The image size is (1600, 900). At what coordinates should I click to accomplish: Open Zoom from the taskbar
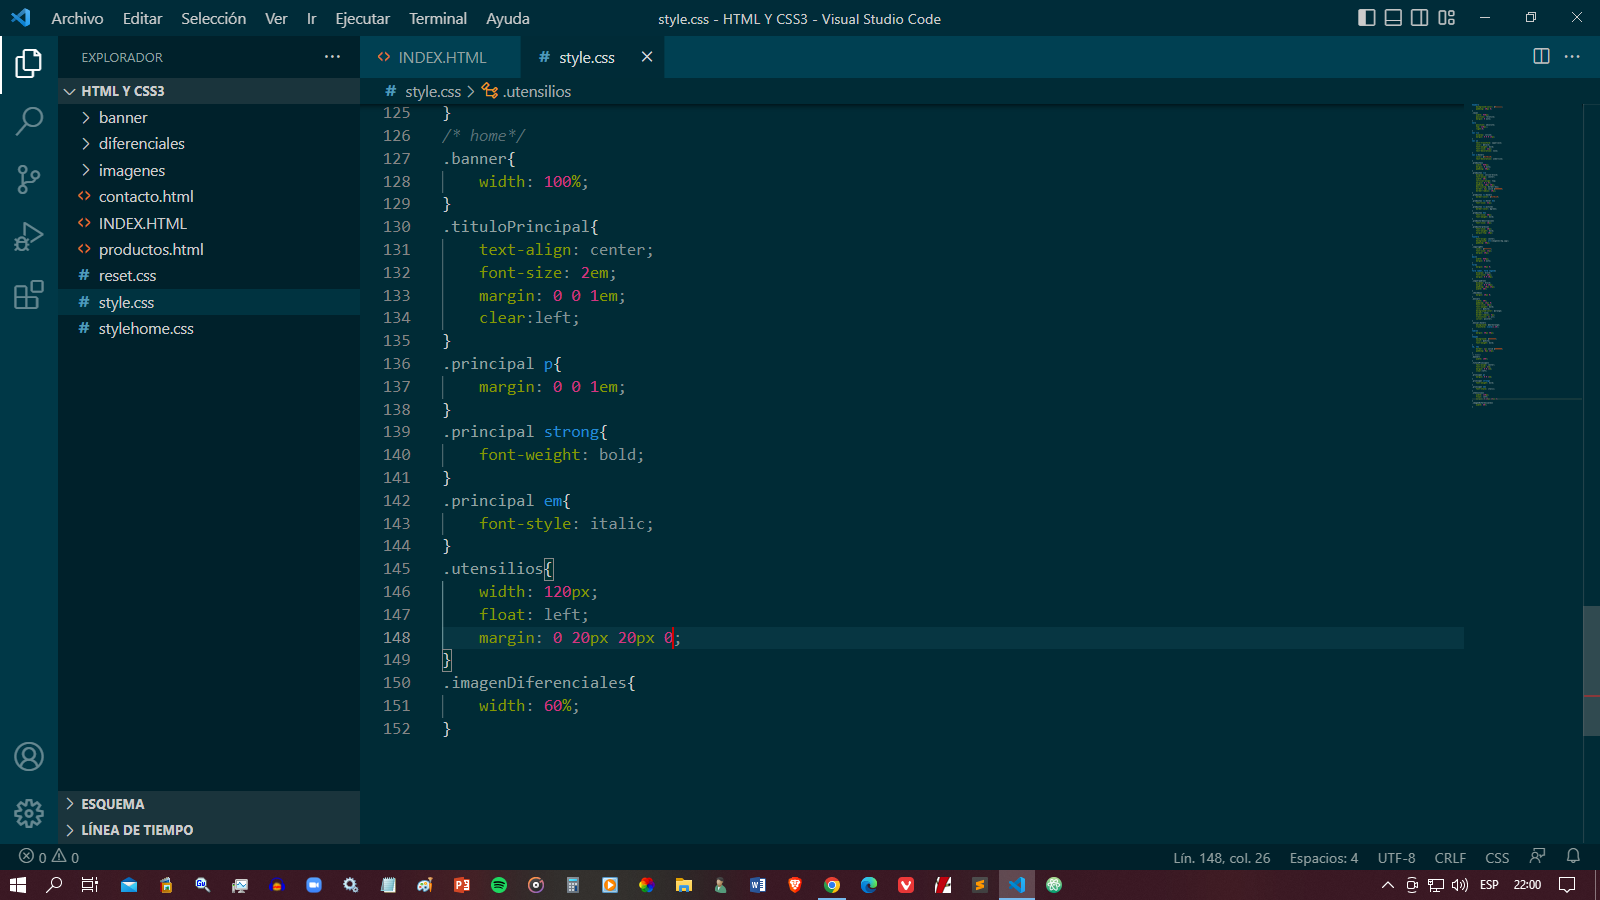coord(314,885)
